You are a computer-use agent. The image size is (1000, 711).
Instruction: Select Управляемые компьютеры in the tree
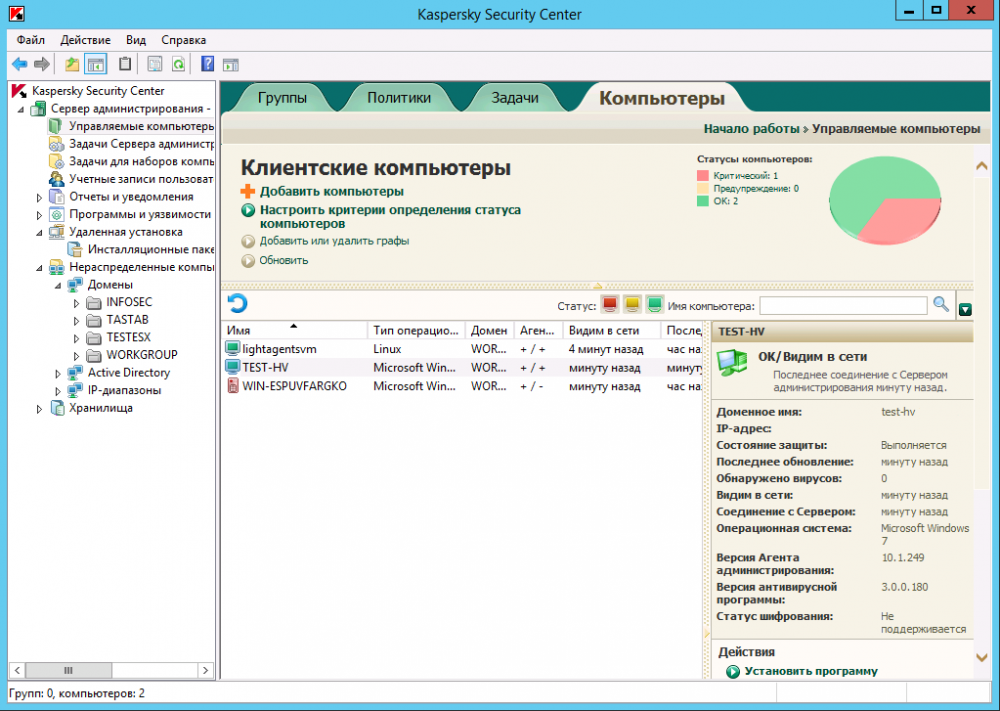[x=141, y=126]
